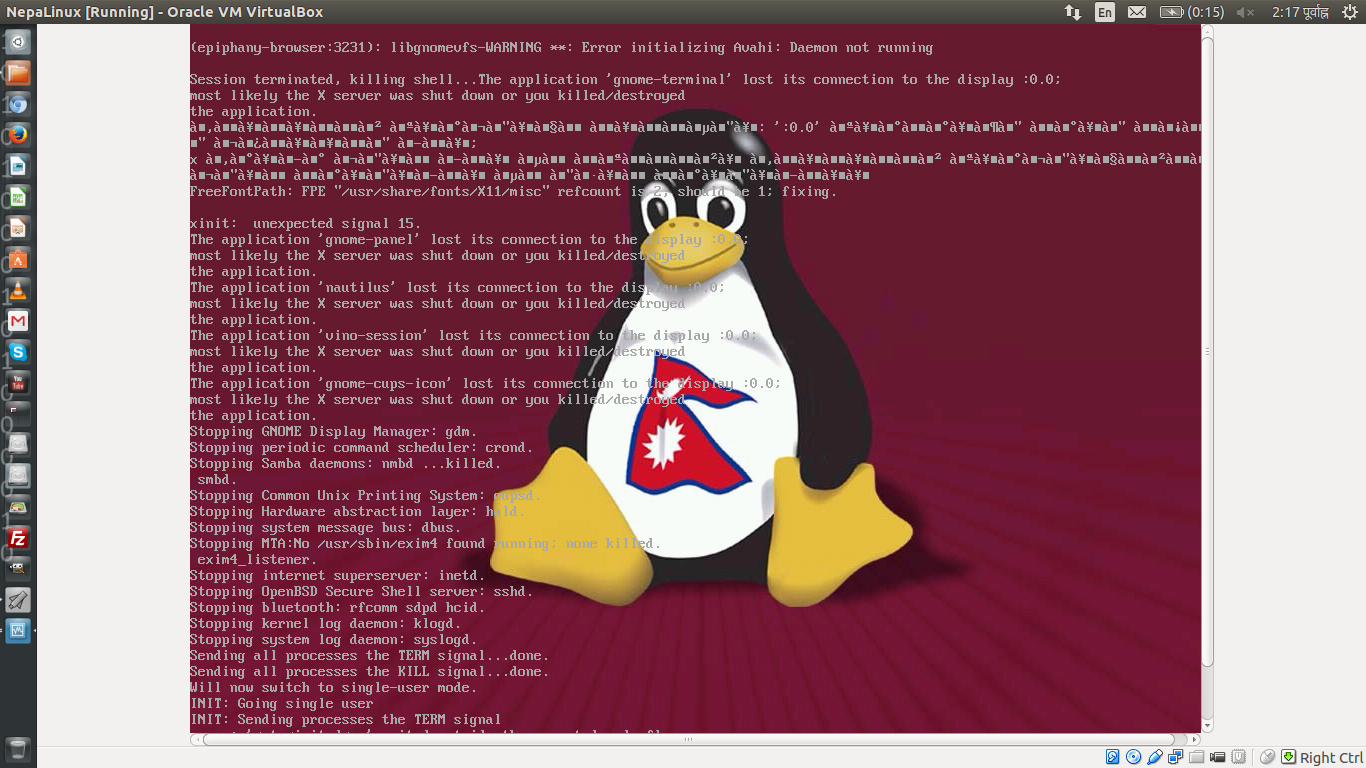Open LibreOffice Impress from the dock
The height and width of the screenshot is (768, 1366).
[x=18, y=228]
